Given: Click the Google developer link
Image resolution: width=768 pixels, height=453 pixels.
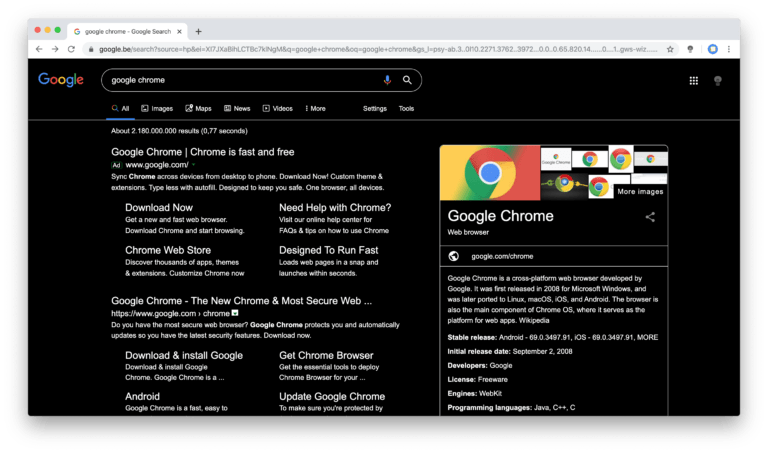Looking at the screenshot, I should click(501, 365).
